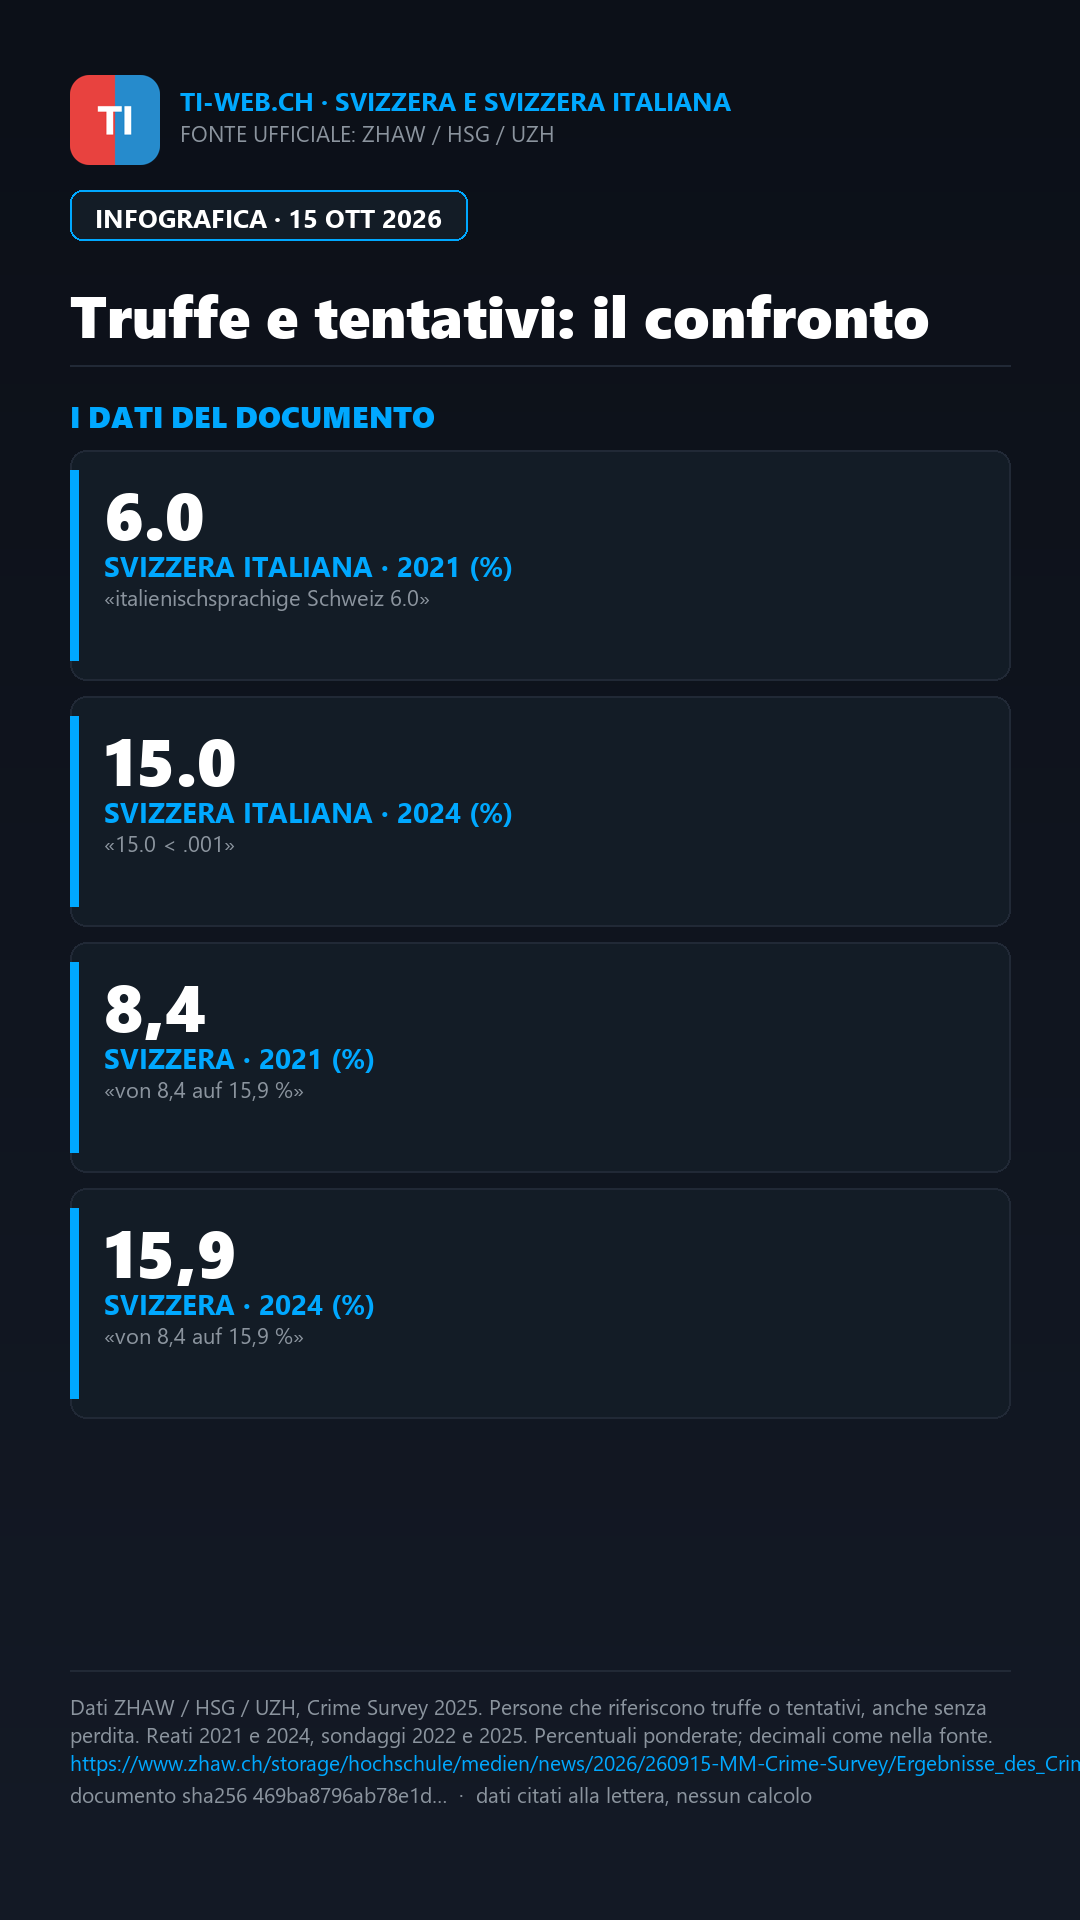This screenshot has height=1920, width=1080.
Task: Click the FONTE UFFICIALE ZHAW / HSG / UZH line
Action: 367,134
